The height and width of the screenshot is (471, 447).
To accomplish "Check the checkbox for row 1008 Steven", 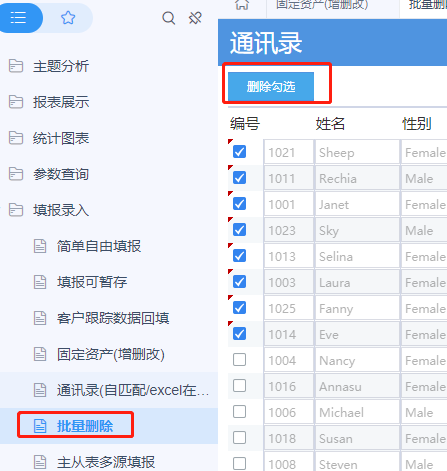I will click(x=239, y=464).
